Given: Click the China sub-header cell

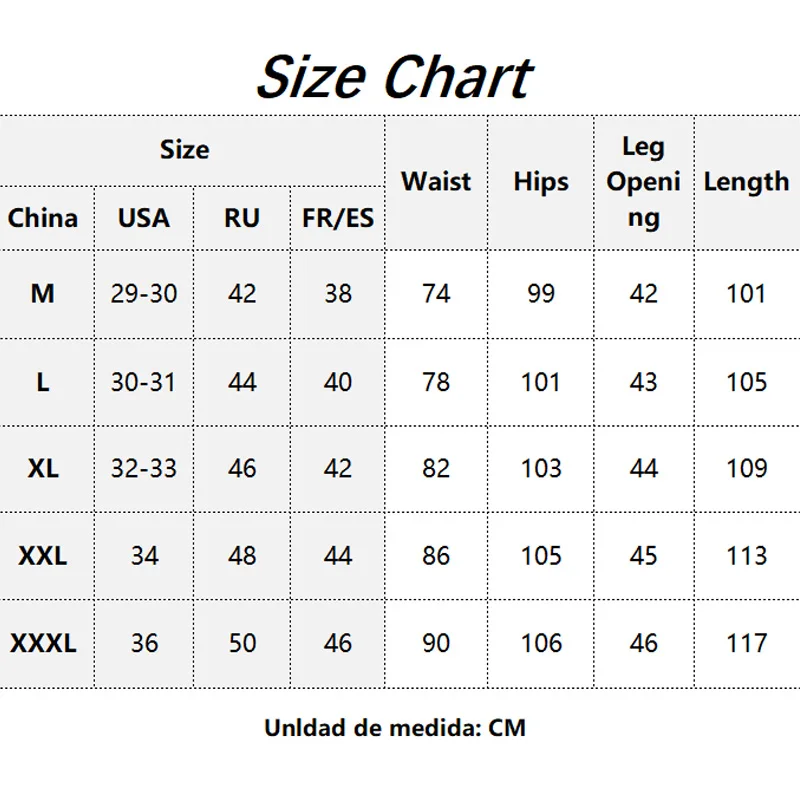Looking at the screenshot, I should coord(43,218).
